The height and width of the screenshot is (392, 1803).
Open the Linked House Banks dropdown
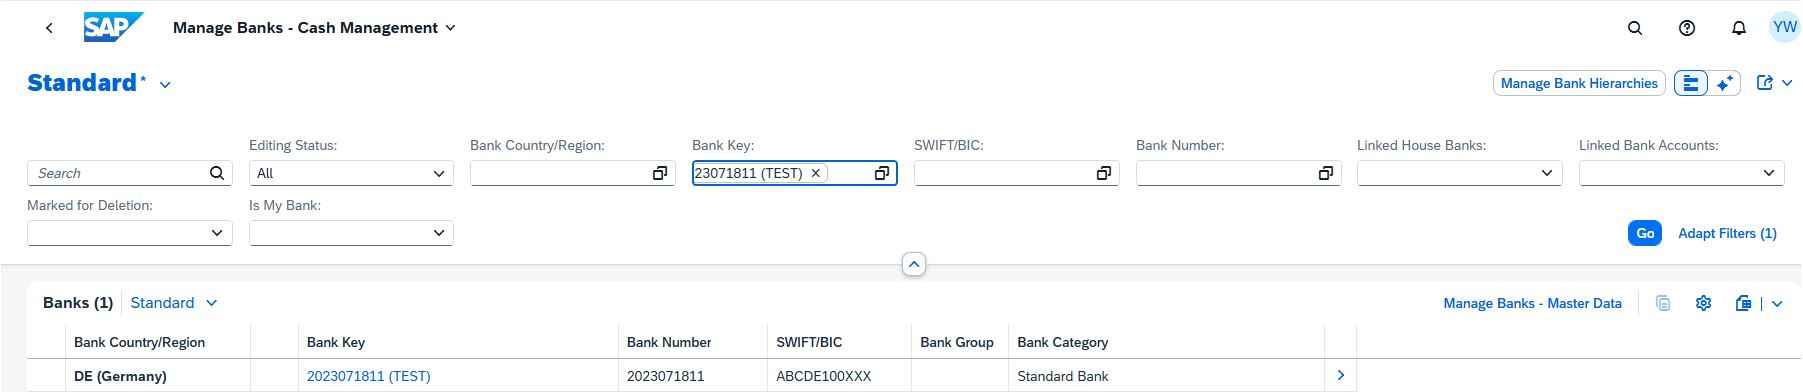click(1460, 173)
